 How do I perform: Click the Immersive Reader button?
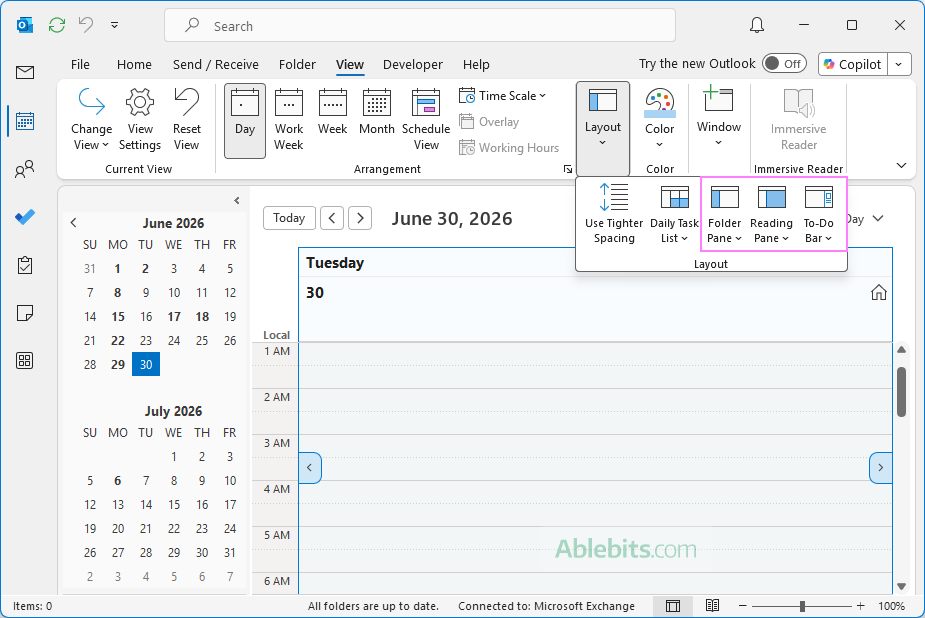[x=798, y=120]
